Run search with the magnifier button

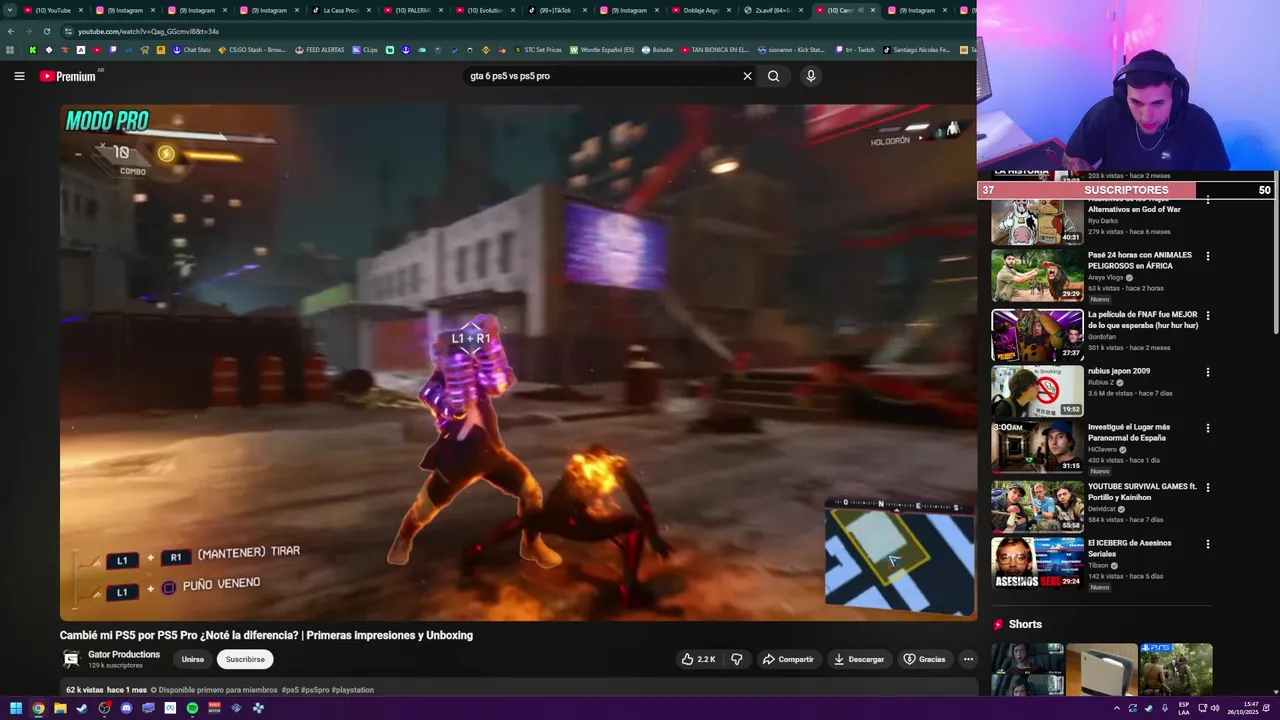(773, 76)
